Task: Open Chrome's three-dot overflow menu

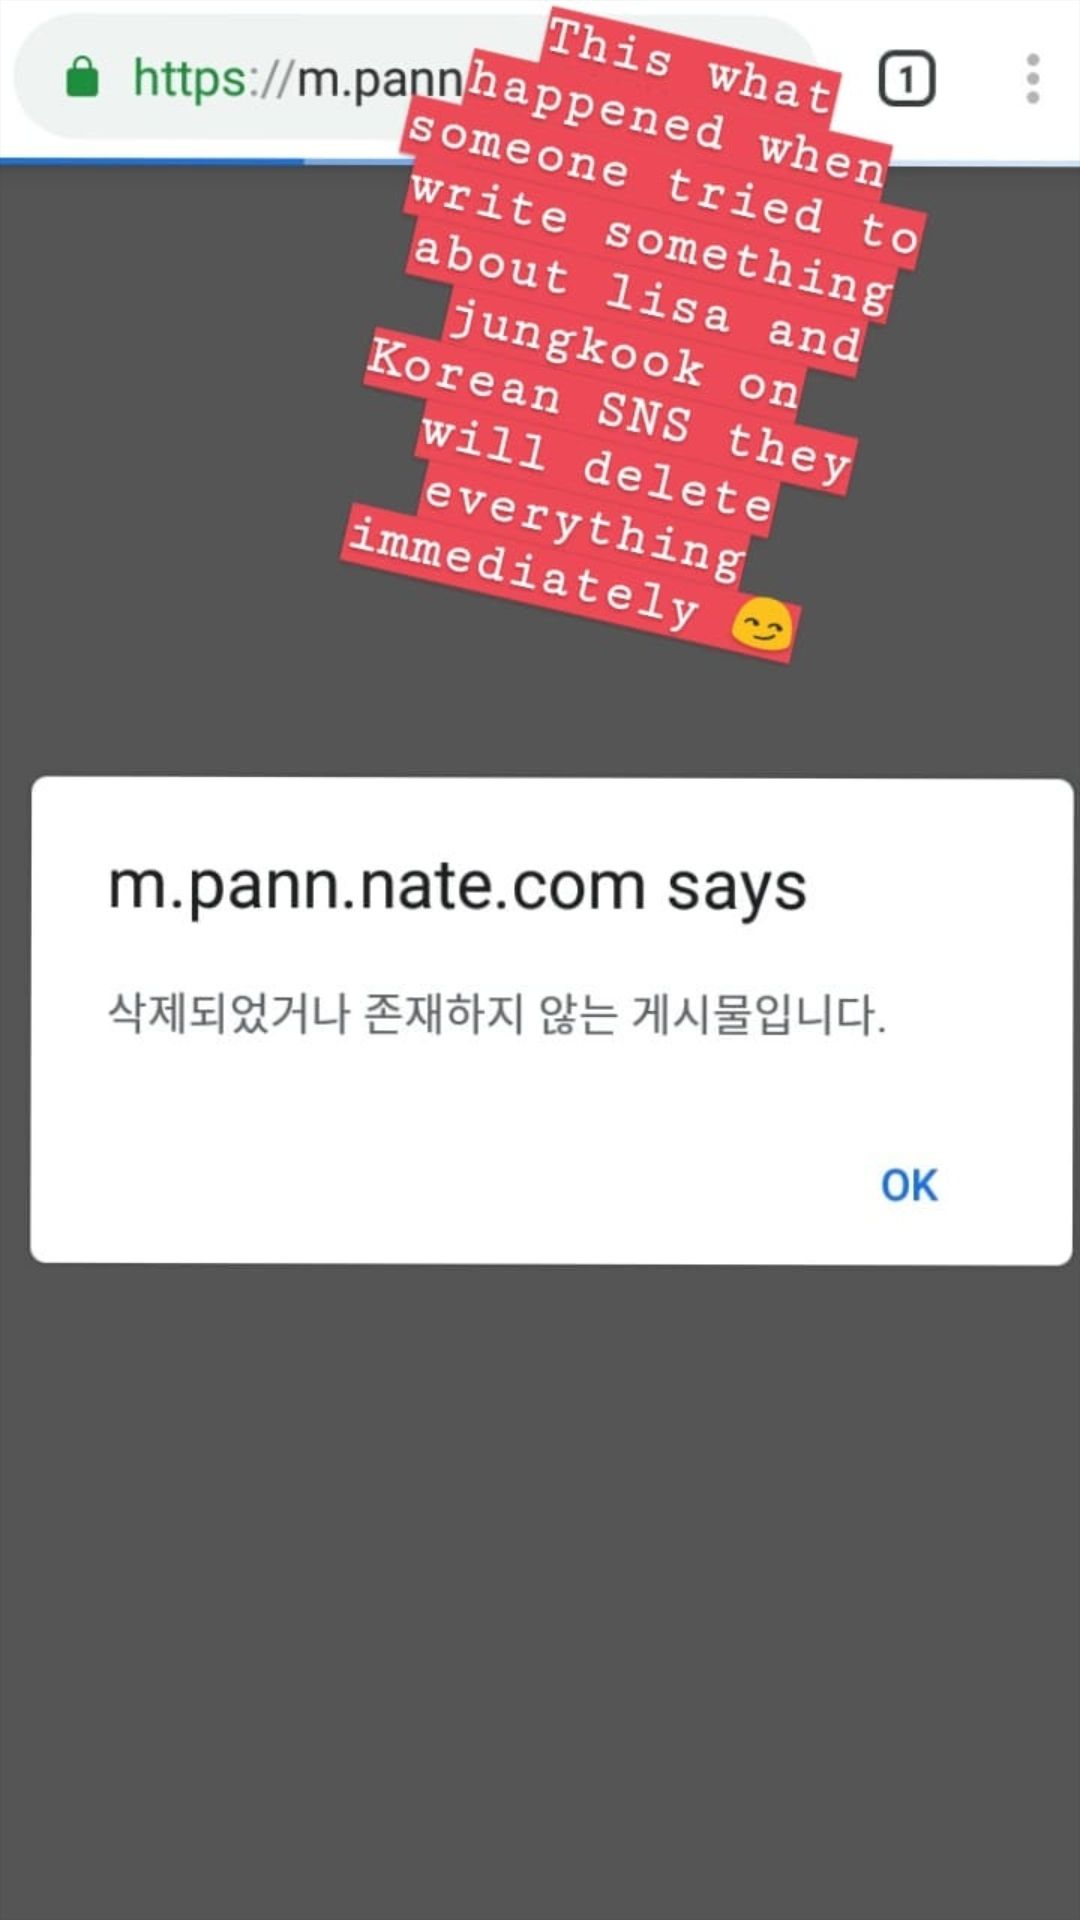Action: point(1032,78)
